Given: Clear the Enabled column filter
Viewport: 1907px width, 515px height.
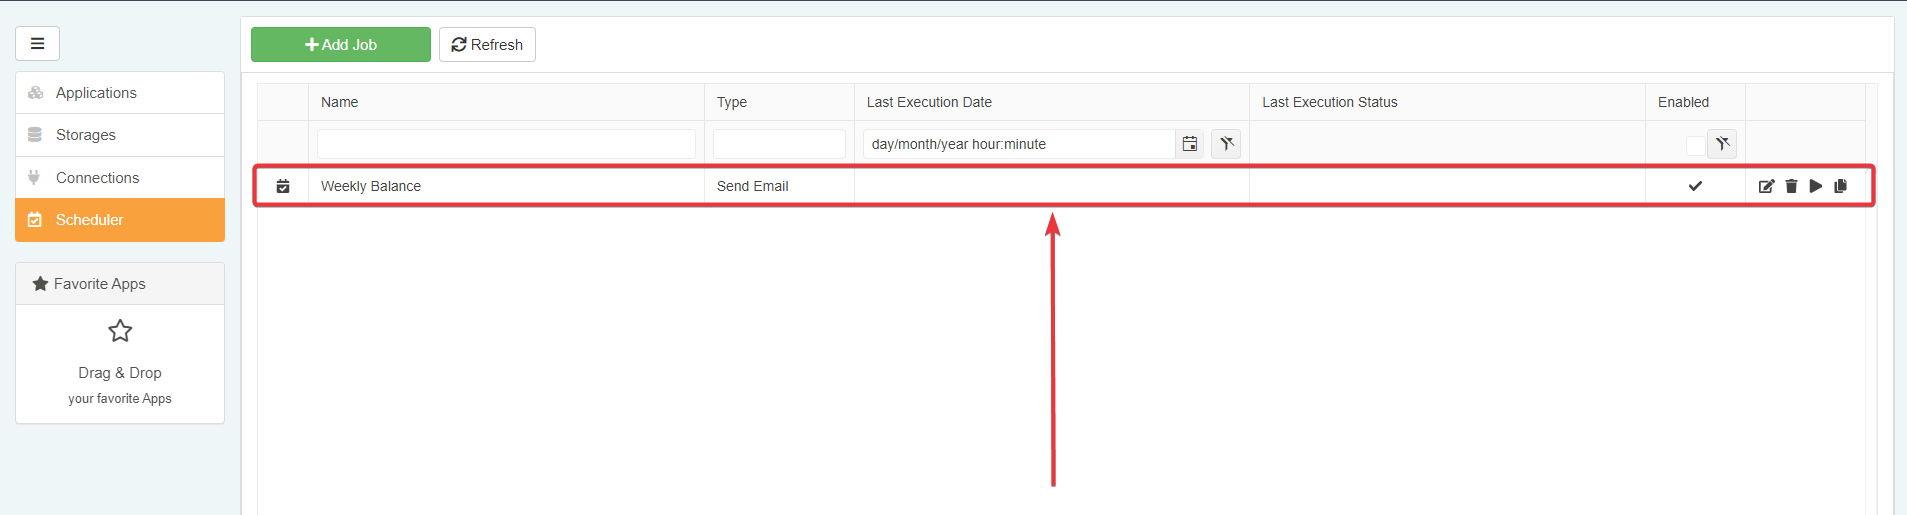Looking at the screenshot, I should (x=1722, y=144).
